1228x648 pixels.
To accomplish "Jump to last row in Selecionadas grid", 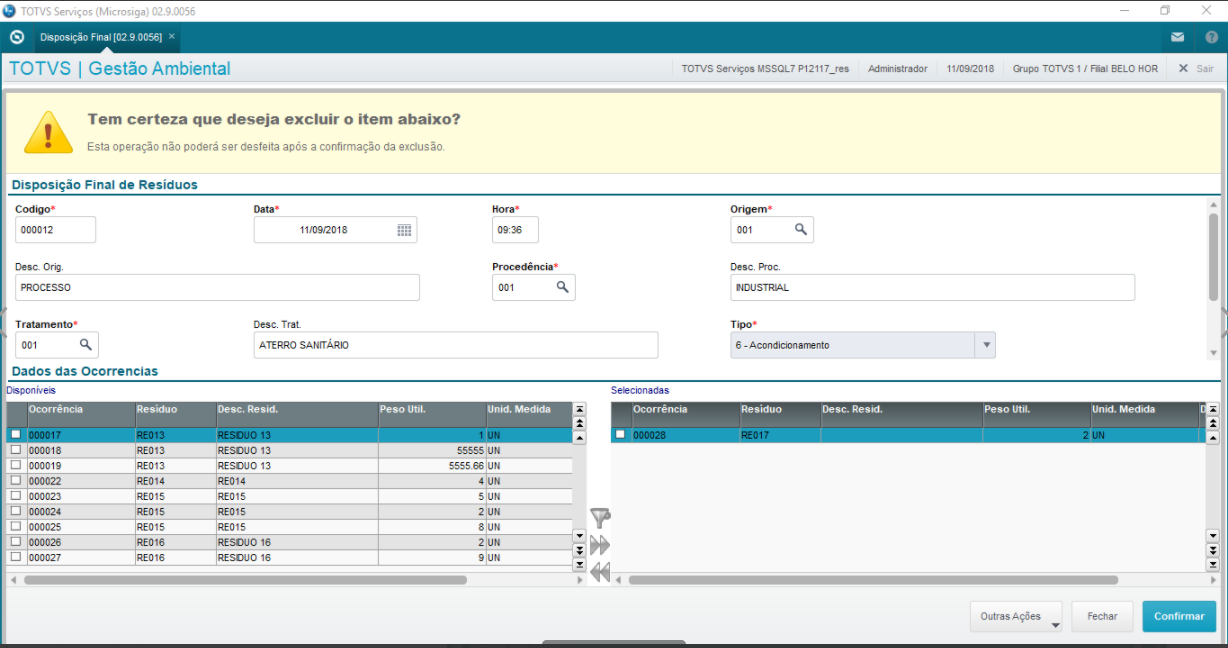I will point(1213,564).
